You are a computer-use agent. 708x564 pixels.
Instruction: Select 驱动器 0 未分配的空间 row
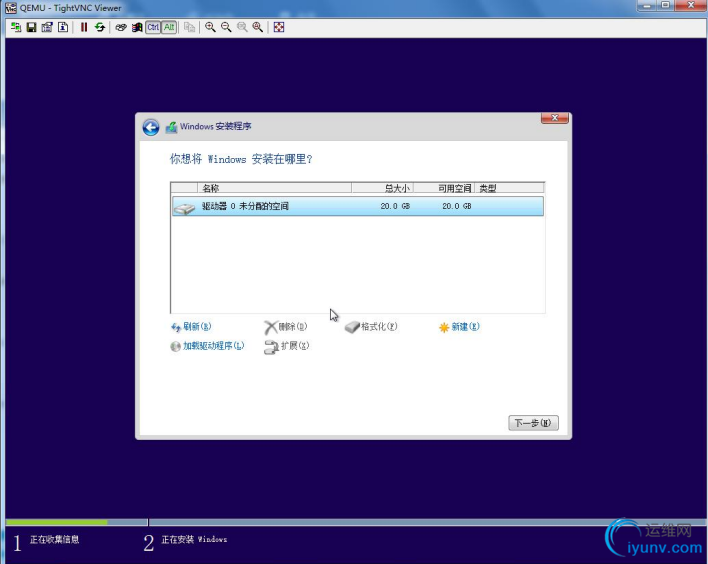pyautogui.click(x=358, y=206)
